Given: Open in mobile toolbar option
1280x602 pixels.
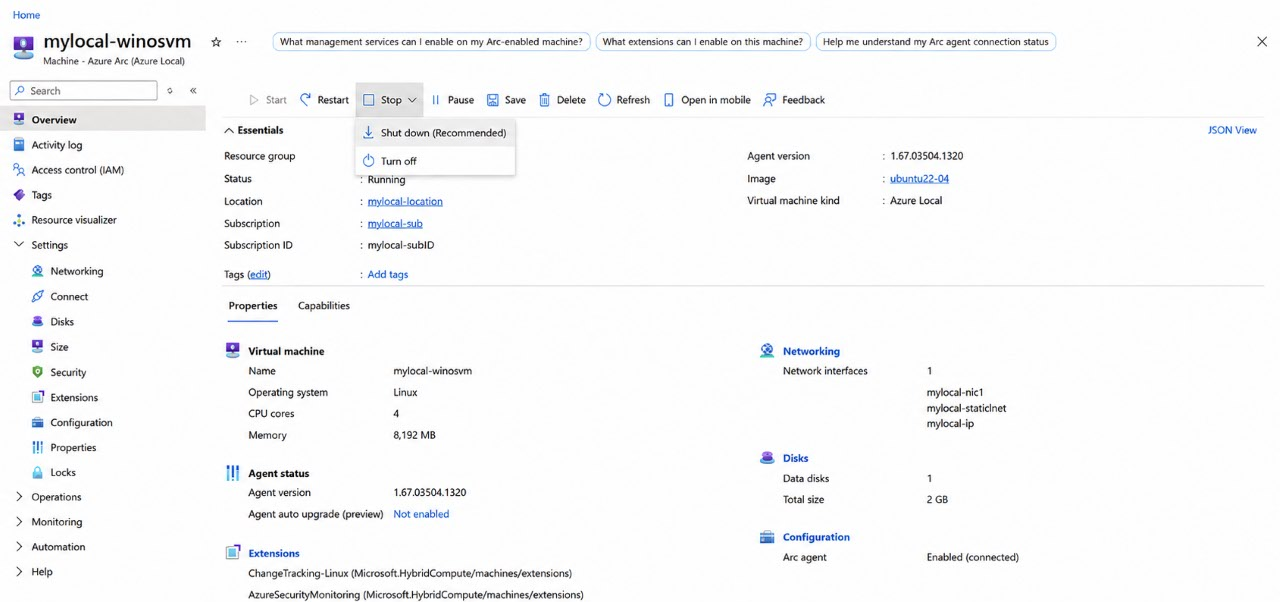Looking at the screenshot, I should click(706, 100).
